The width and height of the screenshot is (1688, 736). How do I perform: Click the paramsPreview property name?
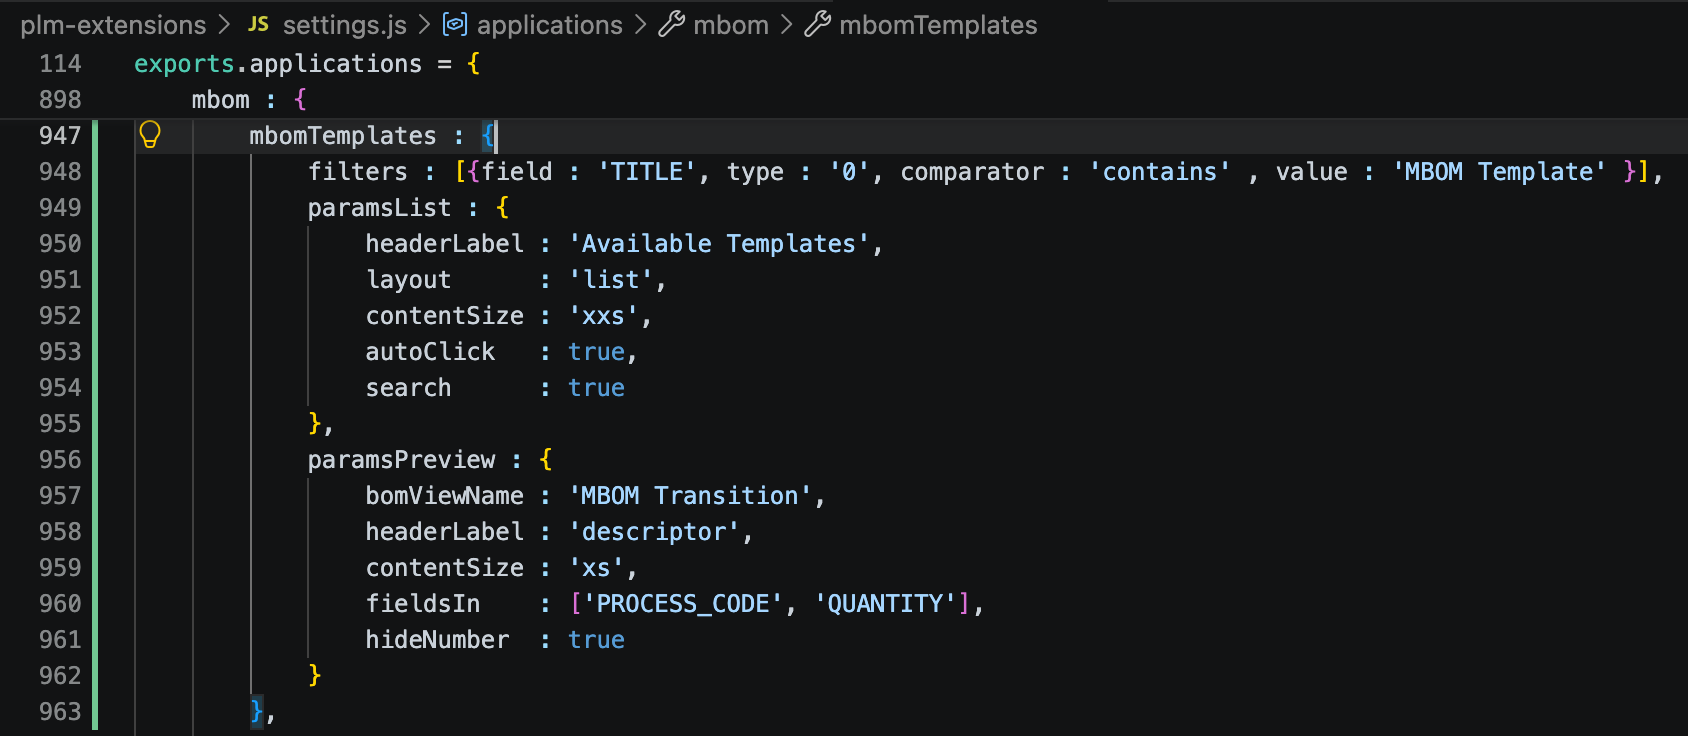[401, 460]
